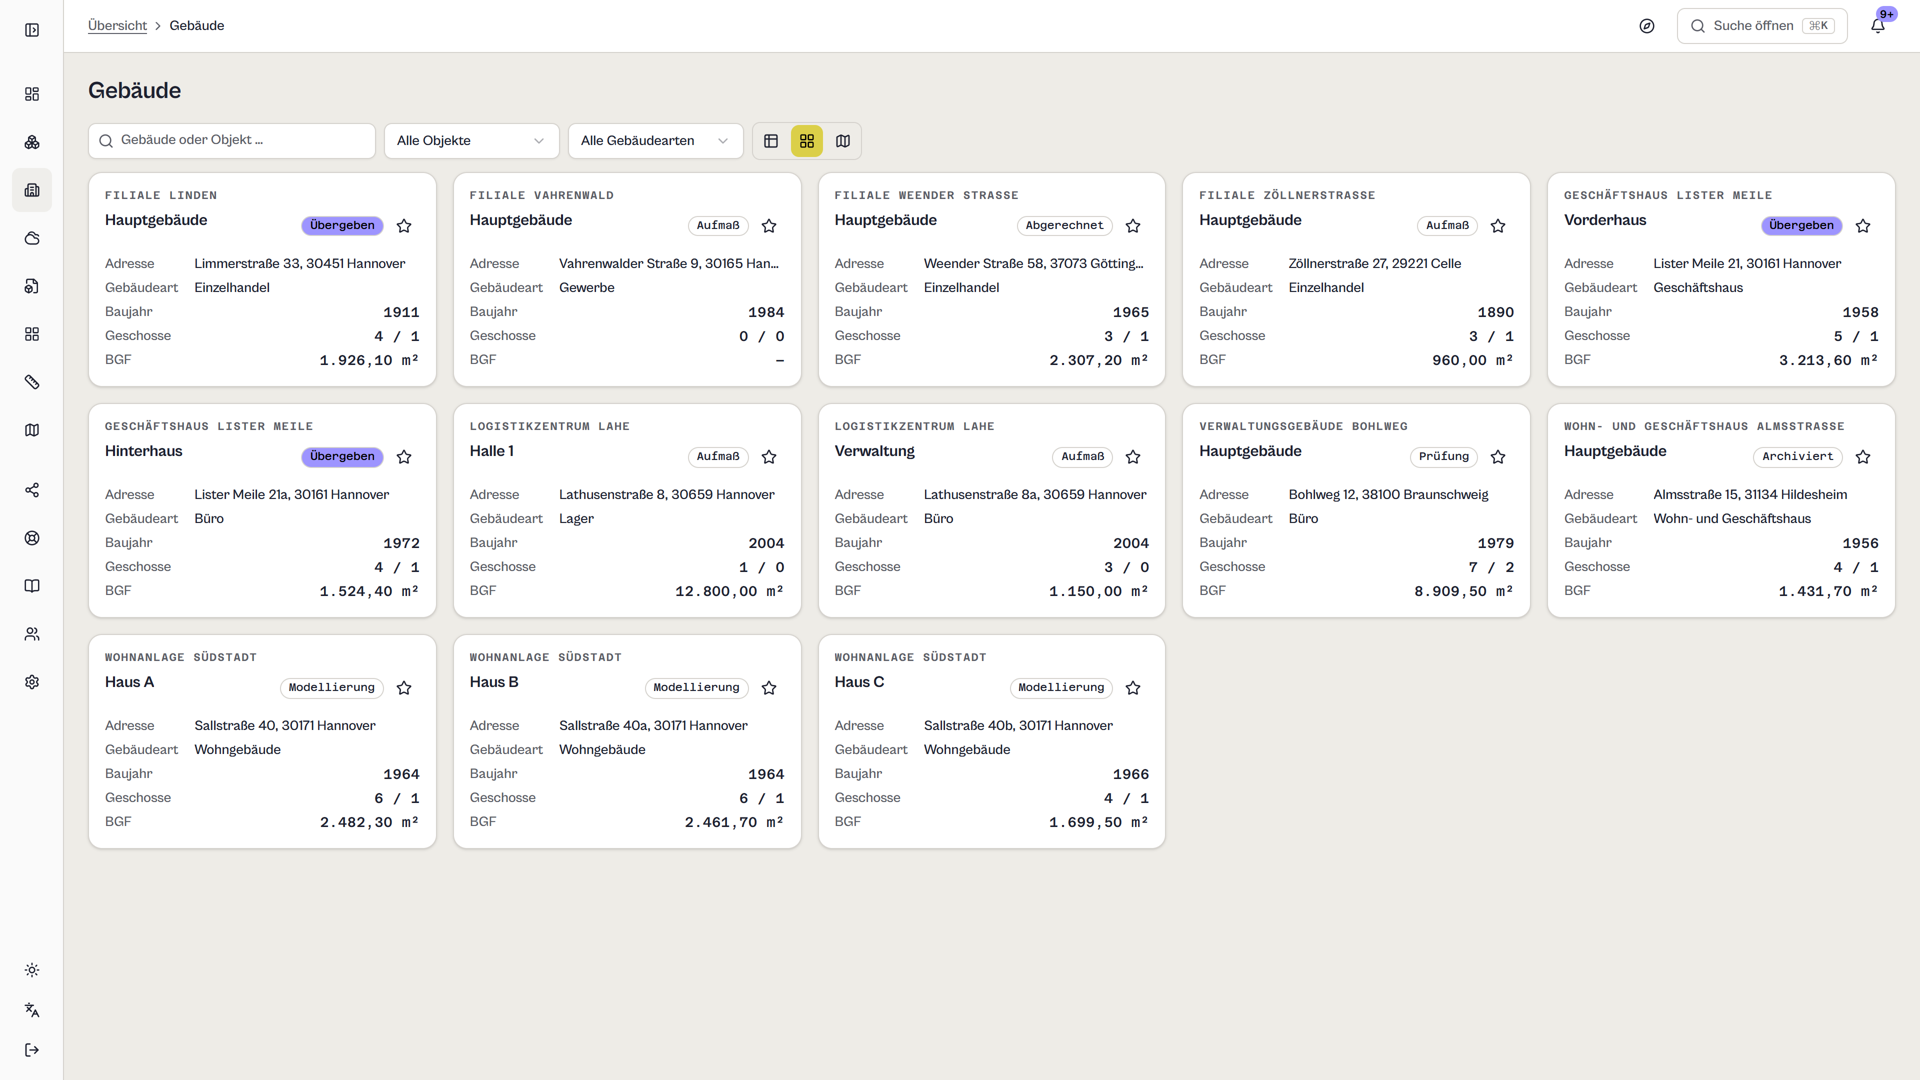Click the Suche öffnen button
1920x1080 pixels.
1762,26
